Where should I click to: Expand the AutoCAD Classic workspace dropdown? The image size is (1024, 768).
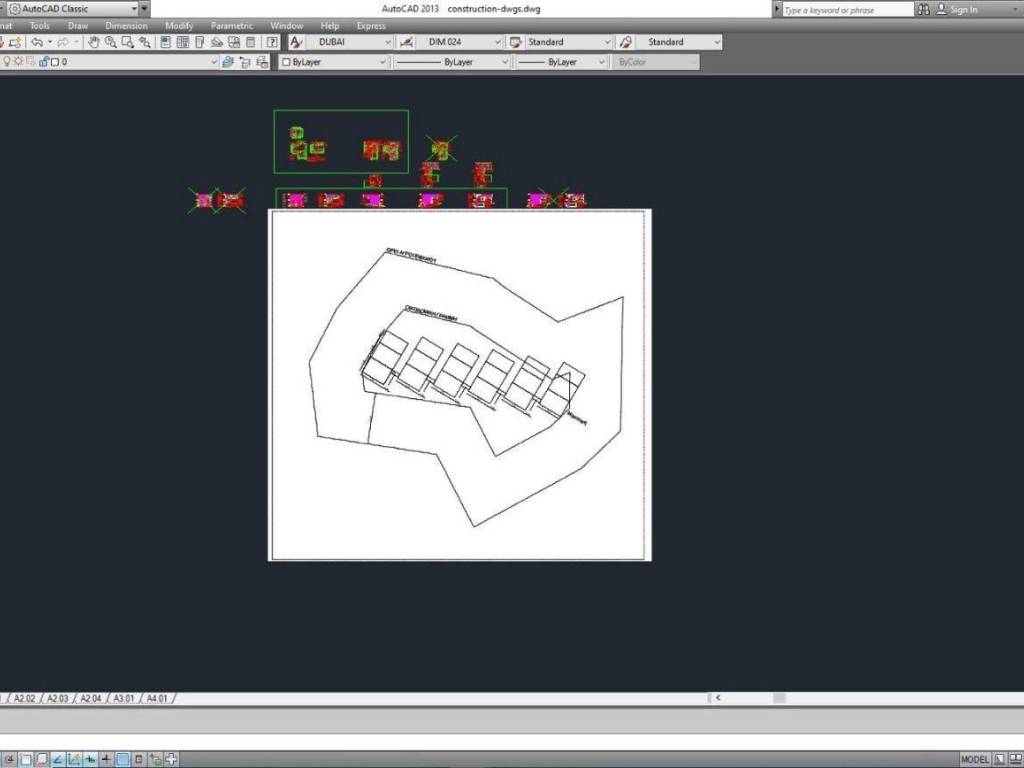point(133,9)
